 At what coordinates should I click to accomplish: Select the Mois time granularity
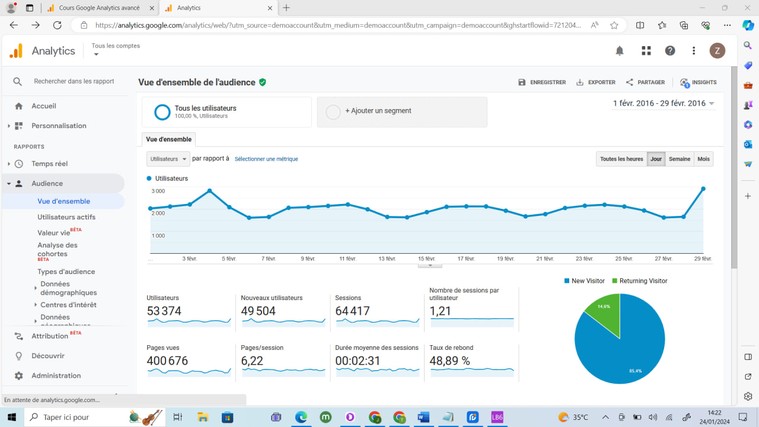pyautogui.click(x=703, y=159)
